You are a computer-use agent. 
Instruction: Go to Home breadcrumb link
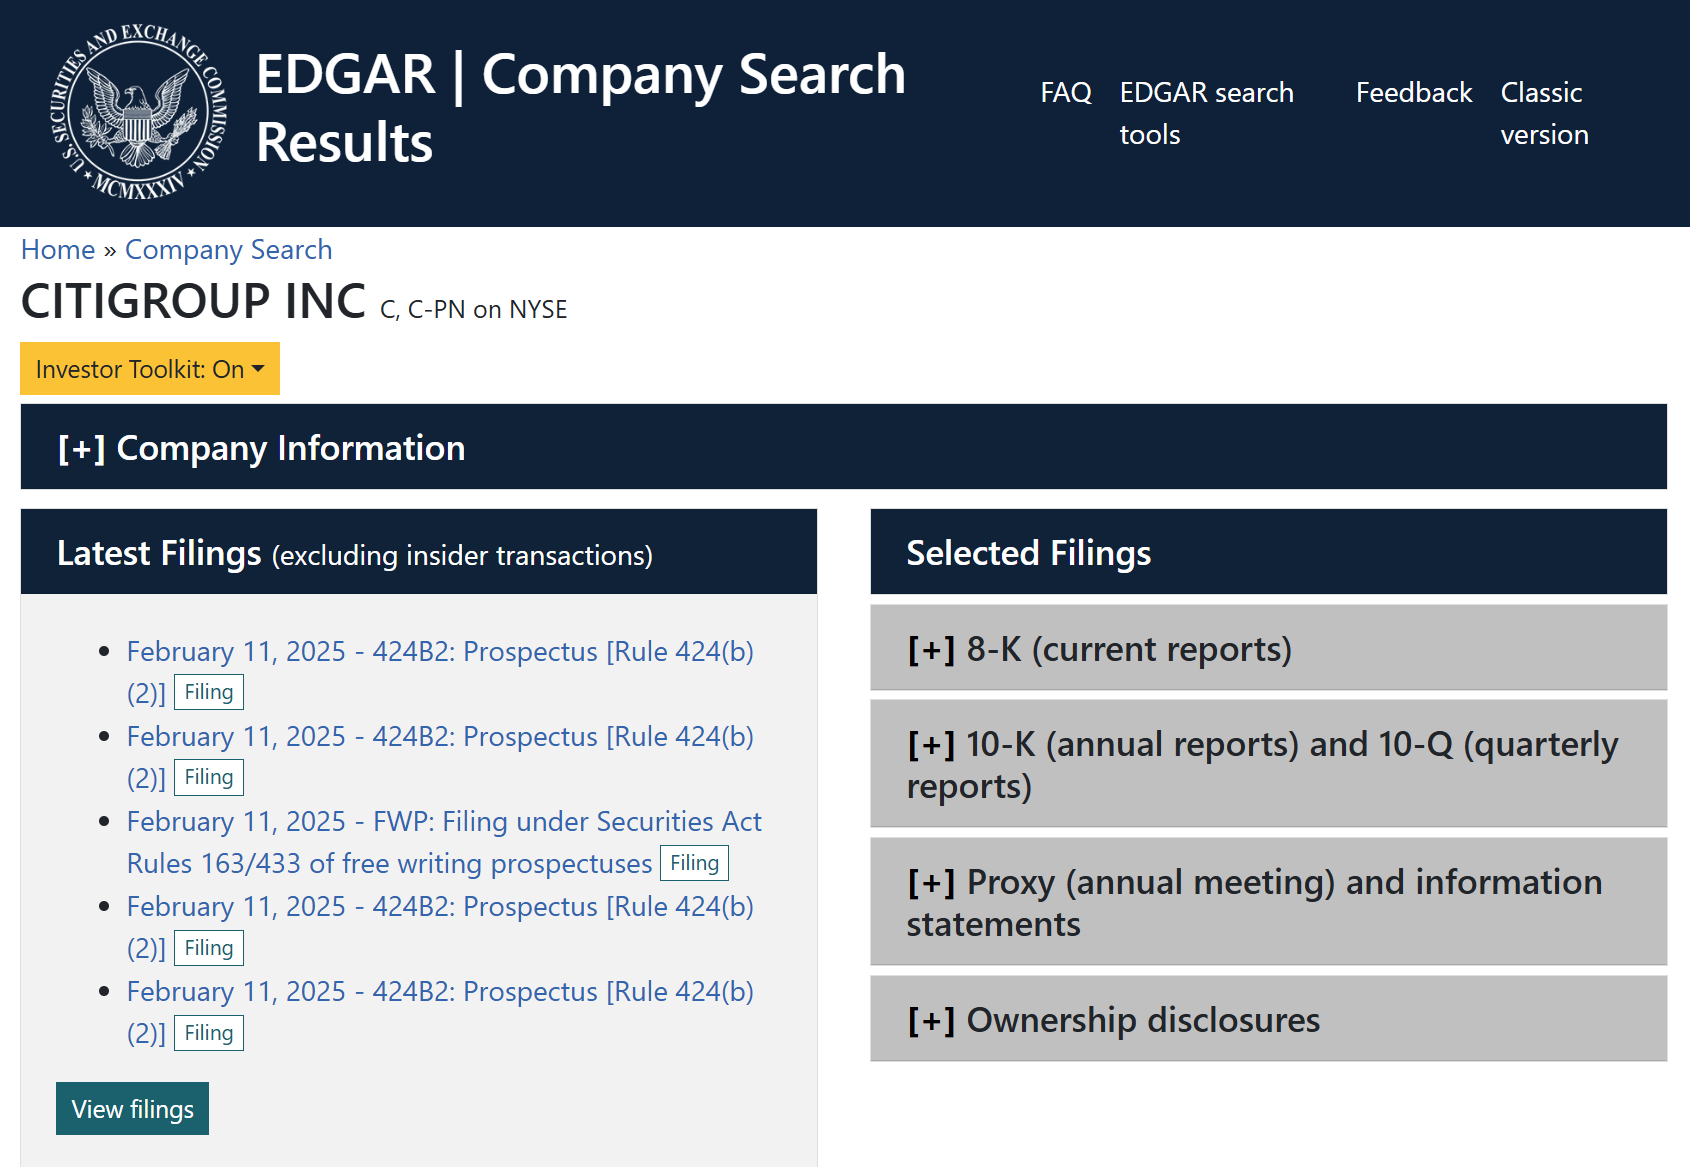pyautogui.click(x=58, y=249)
